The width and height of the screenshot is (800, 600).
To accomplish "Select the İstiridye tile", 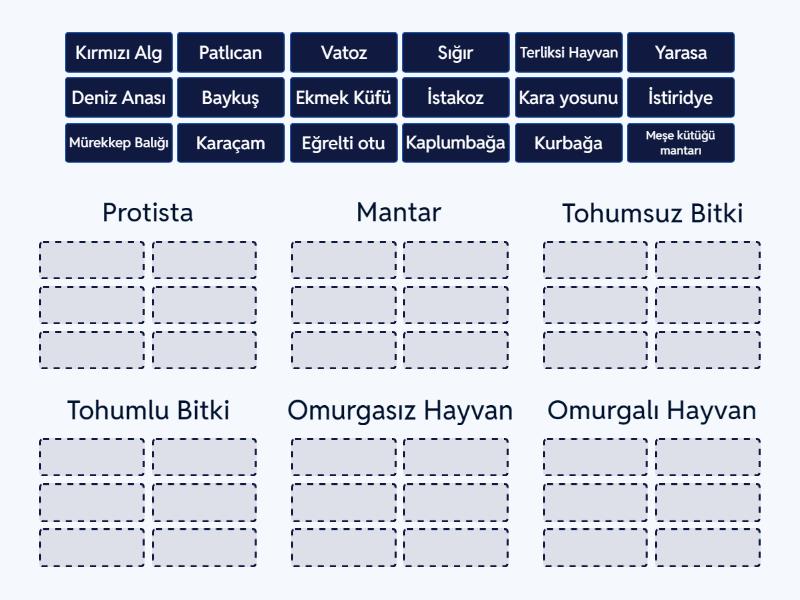I will 681,97.
